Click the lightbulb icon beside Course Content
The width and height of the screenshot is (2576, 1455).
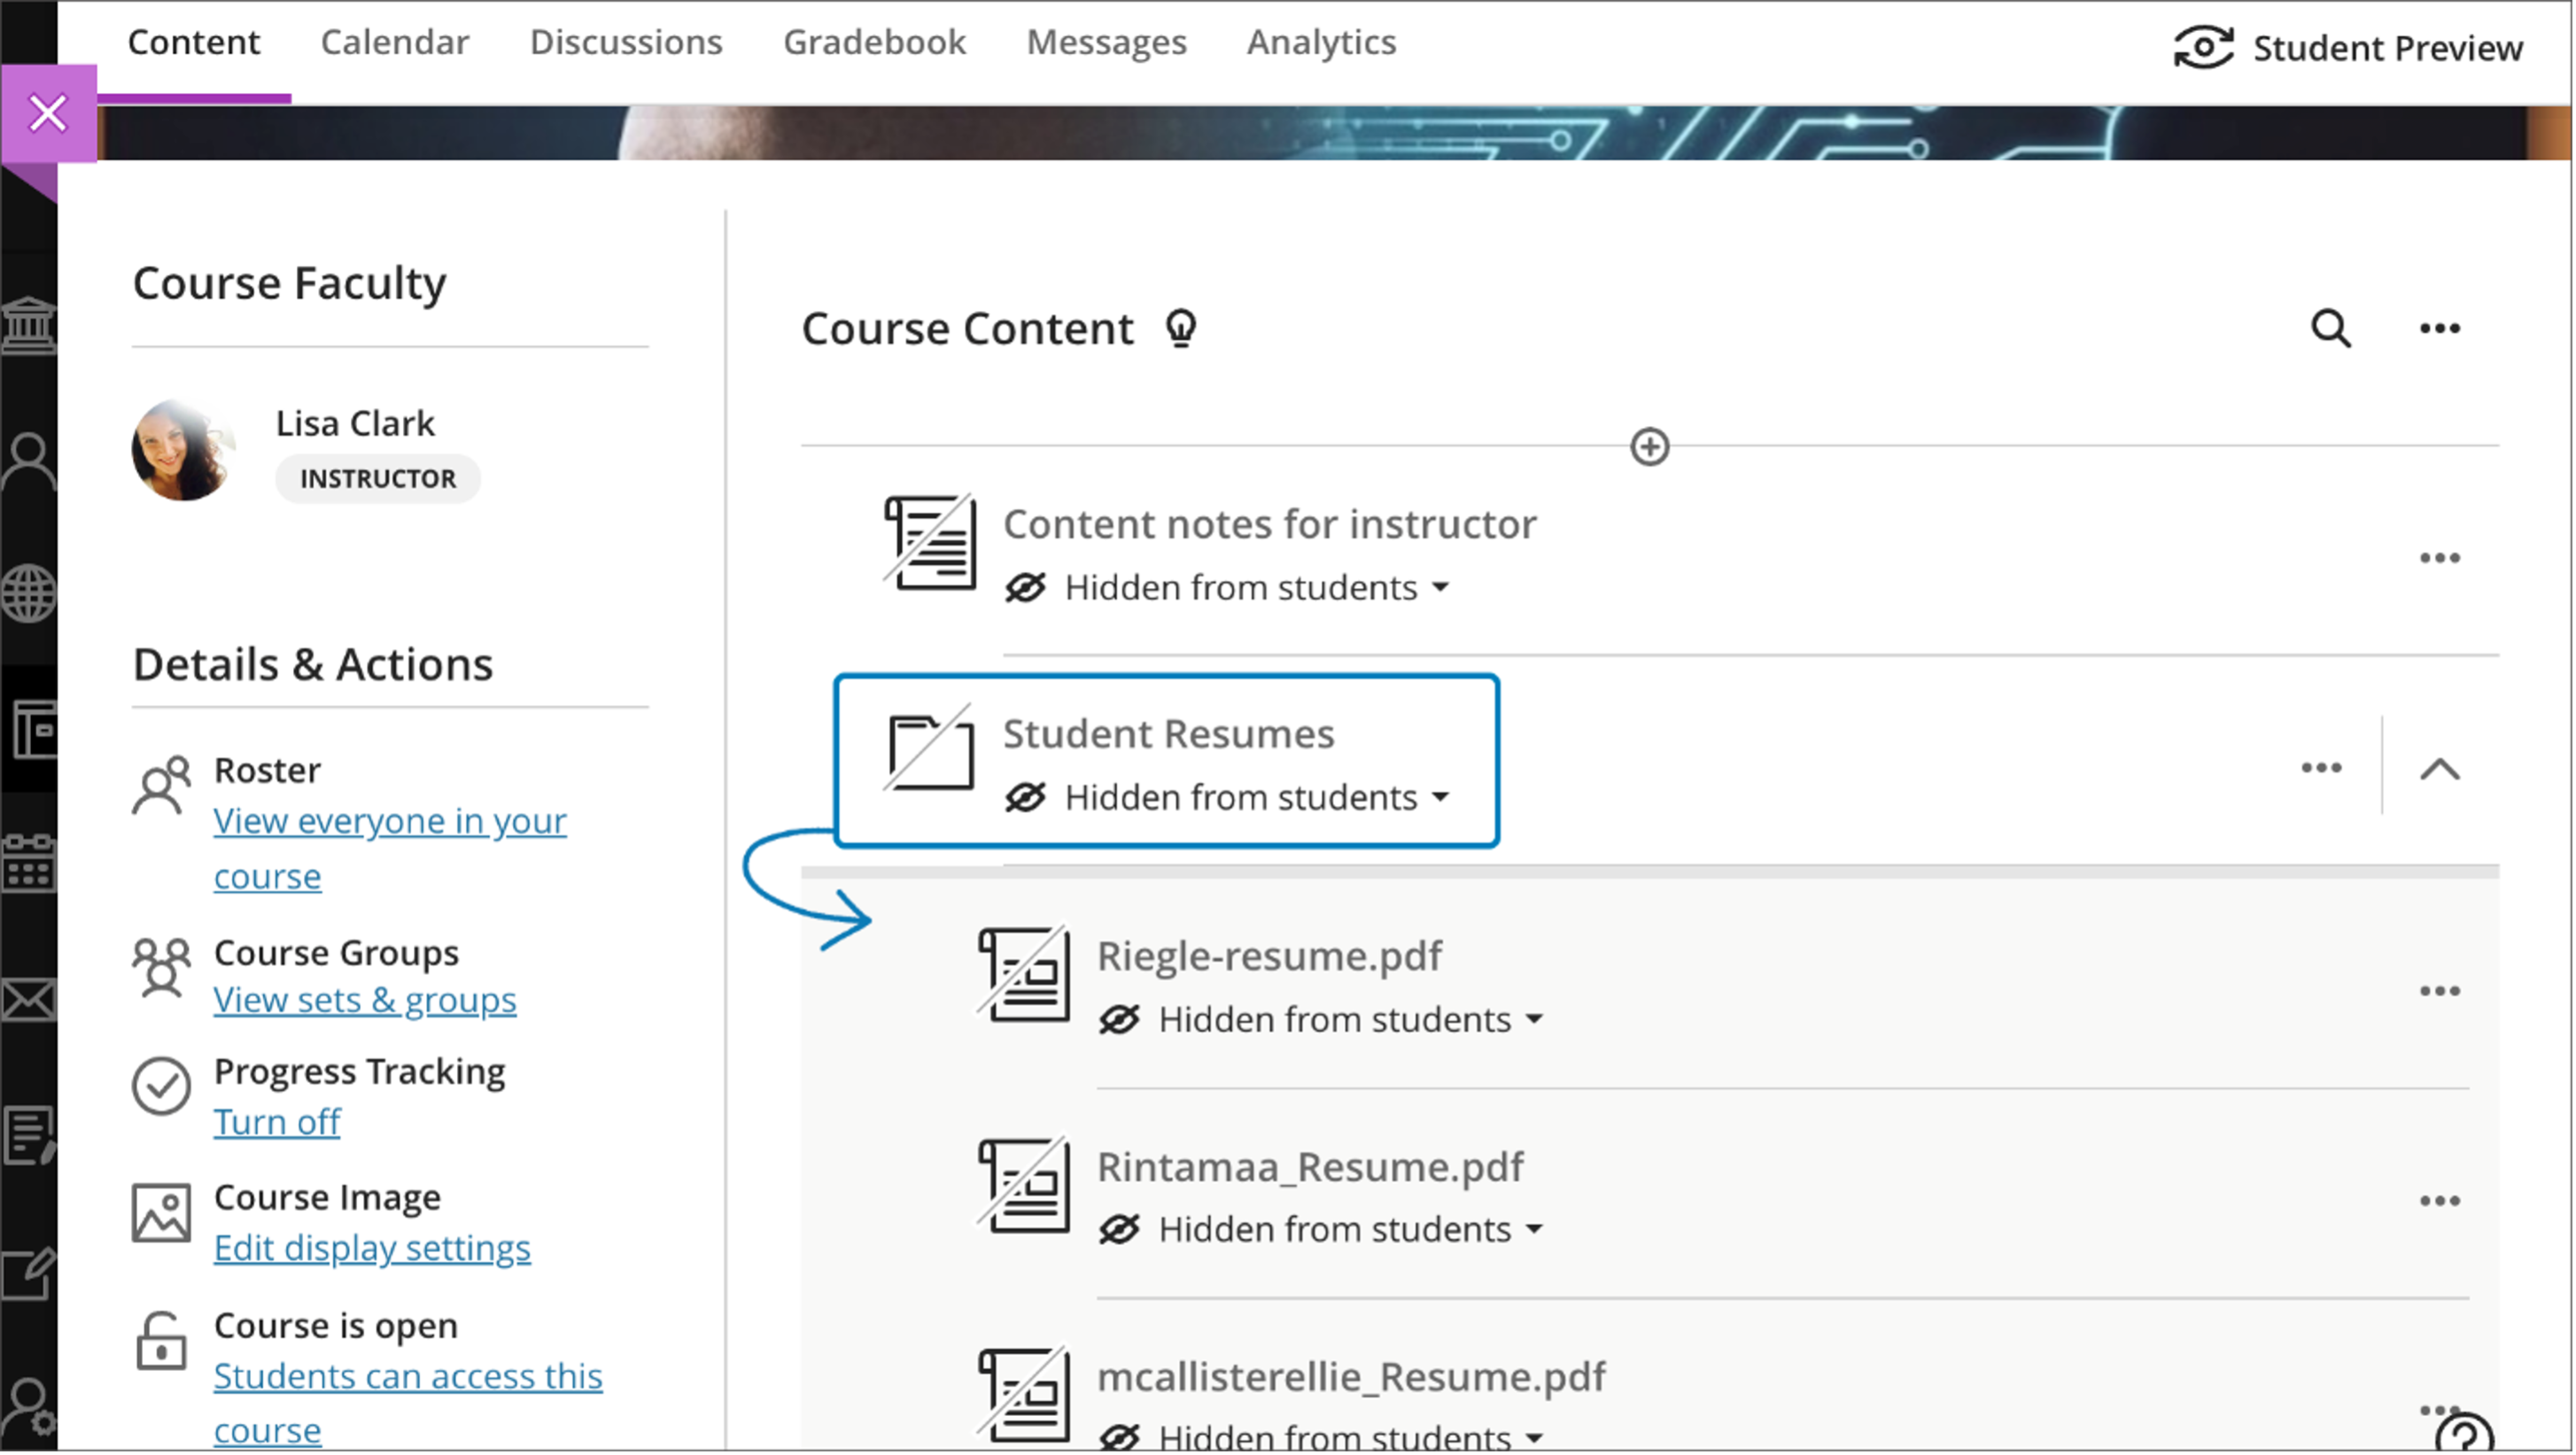point(1181,328)
